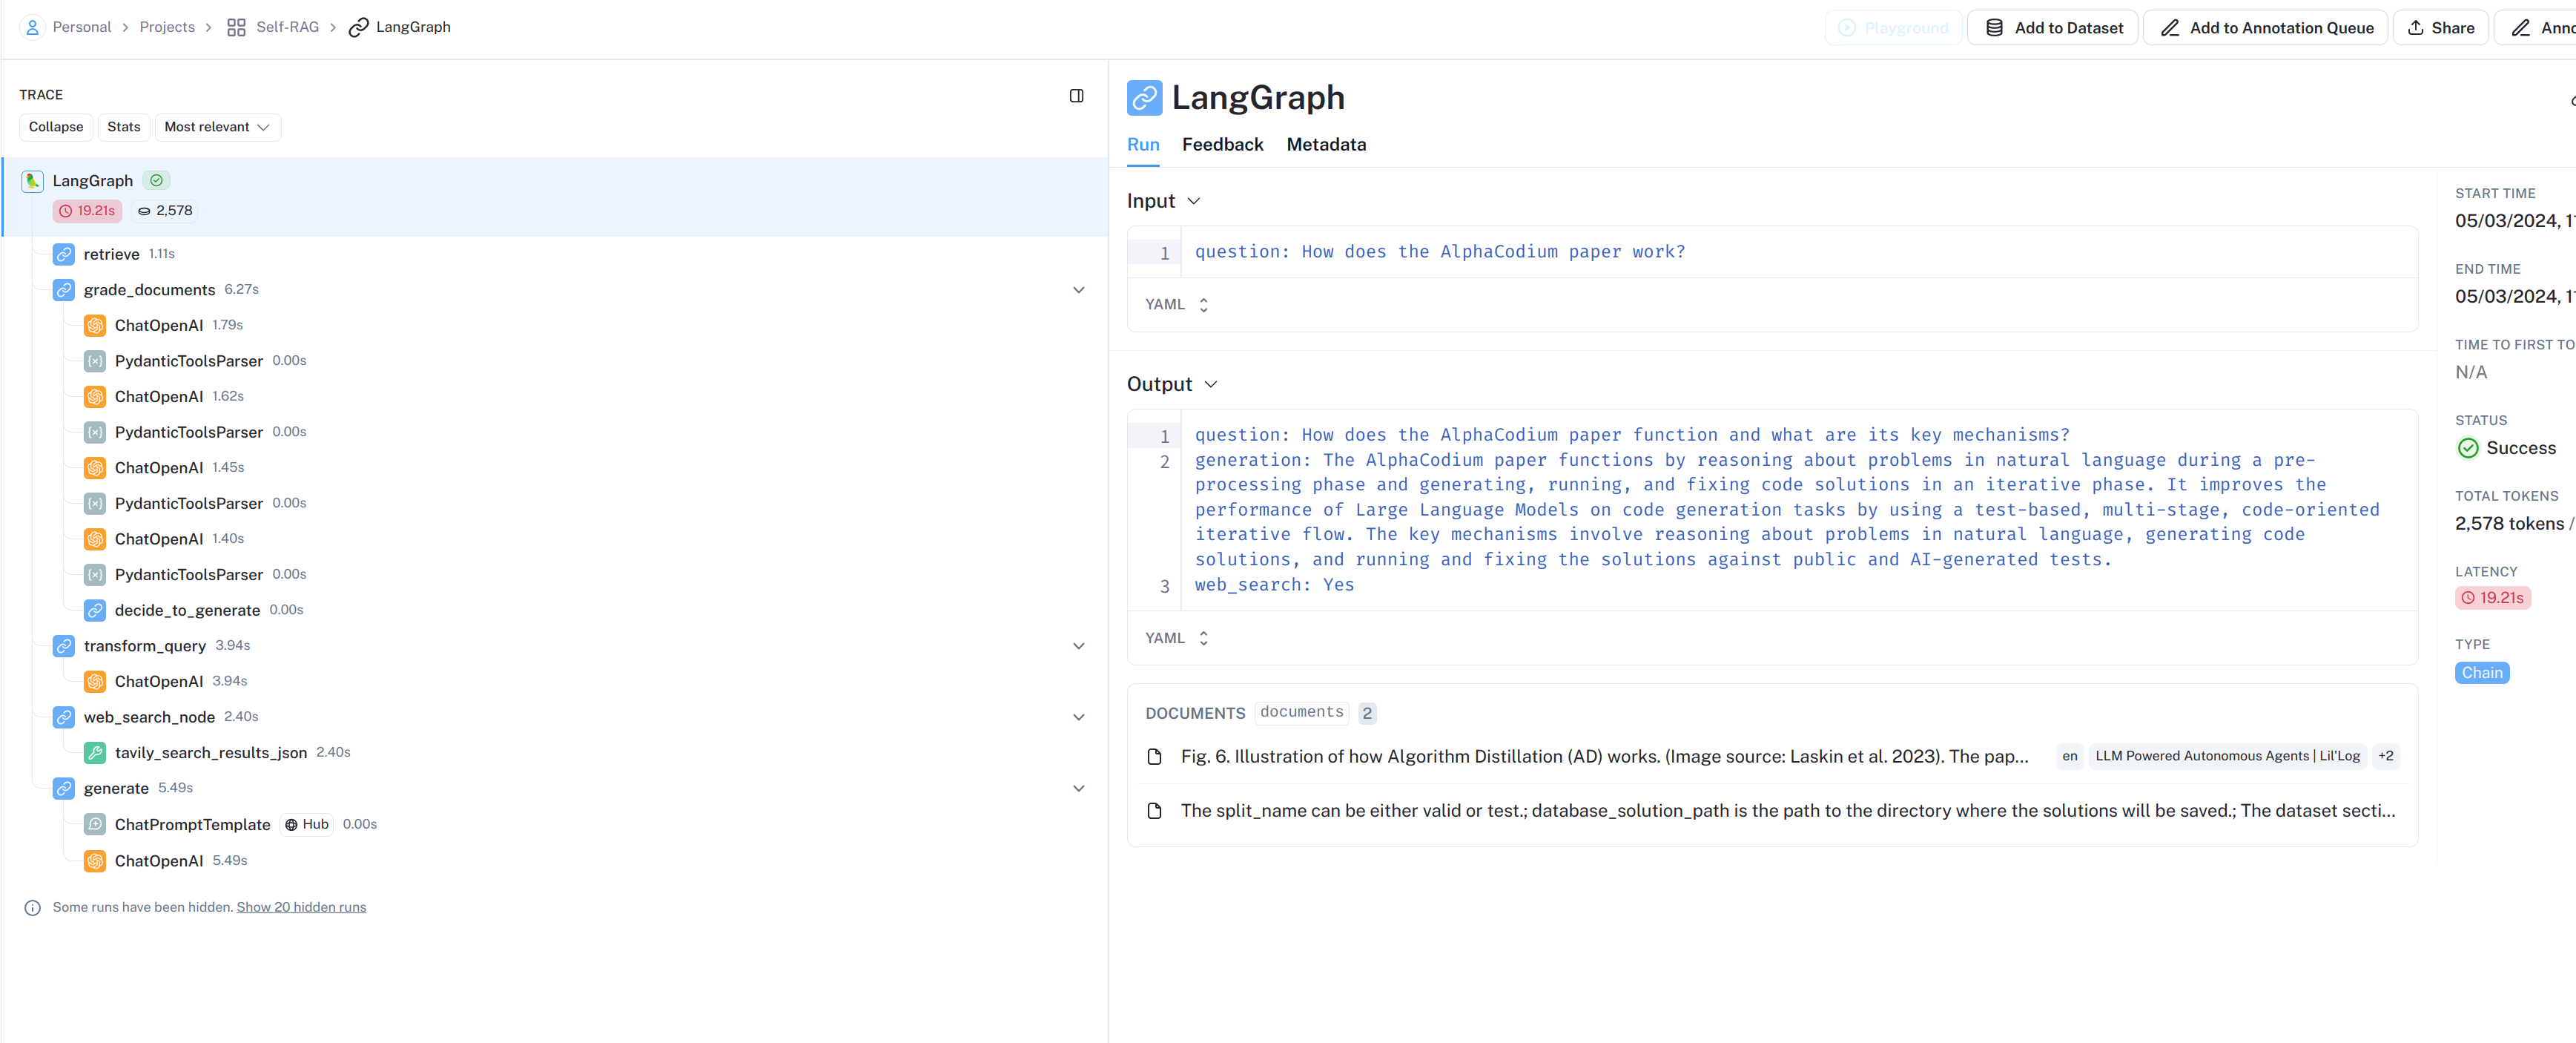
Task: Switch to the Feedback tab
Action: [1222, 145]
